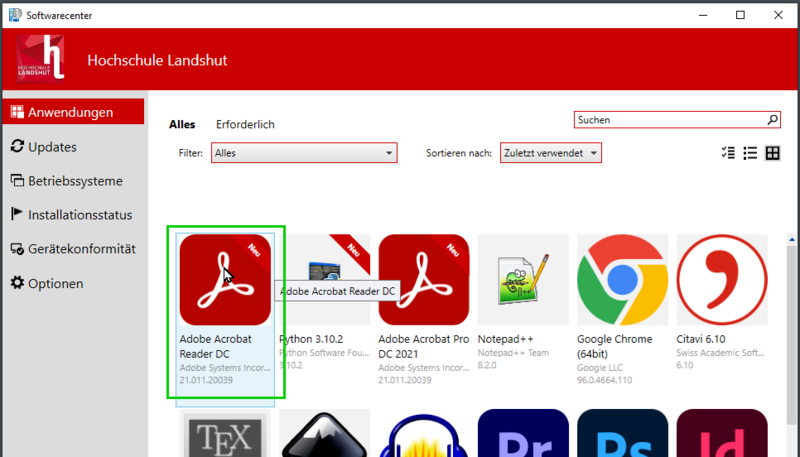Switch to multi-select checklist view
Viewport: 800px width, 457px height.
(727, 153)
